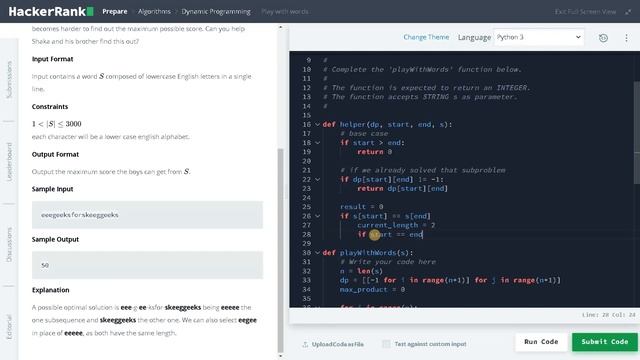Enable Test against custom input checkbox

[x=386, y=344]
